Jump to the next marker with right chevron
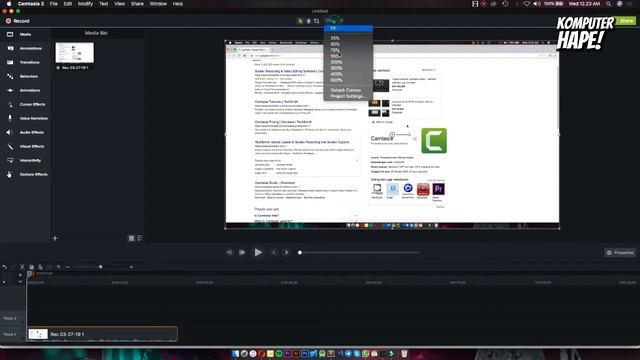The width and height of the screenshot is (640, 360). point(286,252)
